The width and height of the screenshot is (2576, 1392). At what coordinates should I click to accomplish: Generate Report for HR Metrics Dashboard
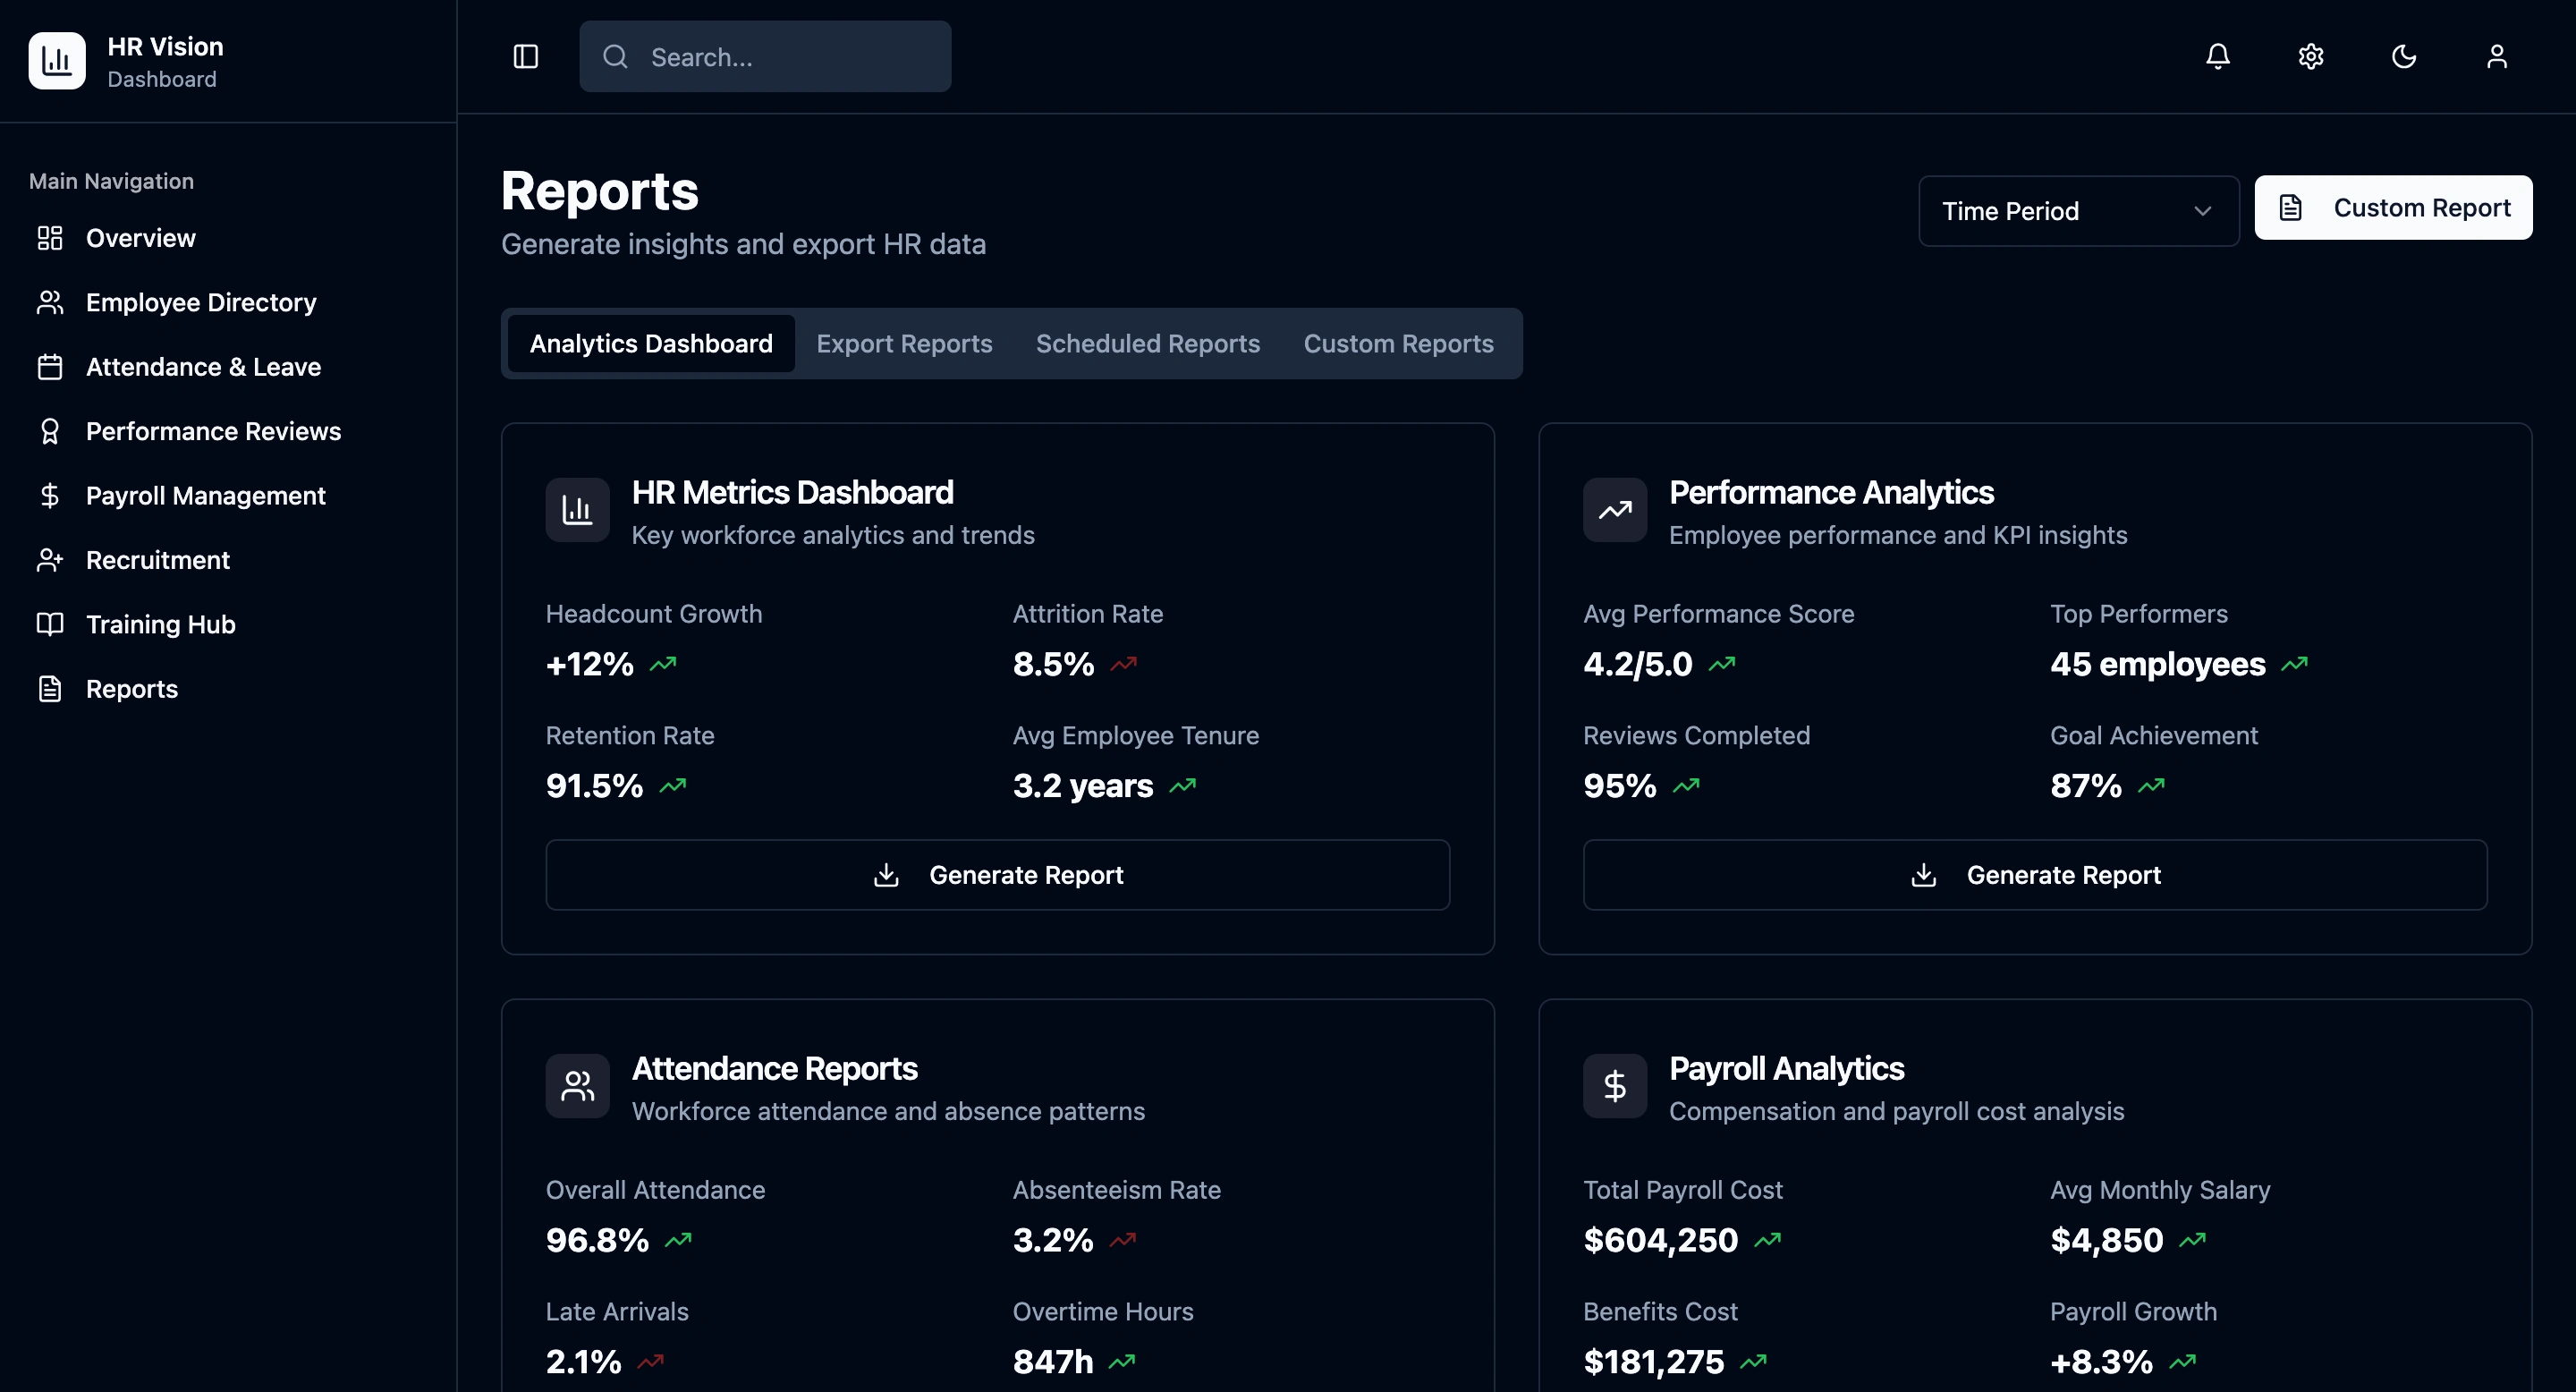click(x=997, y=875)
